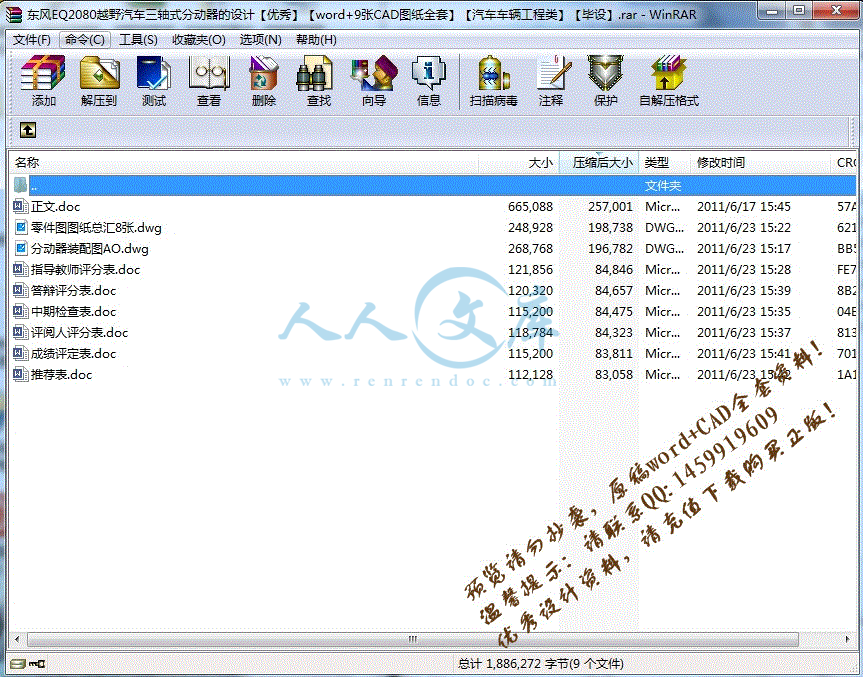
Task: Click the 文件夹 type cell
Action: [663, 185]
